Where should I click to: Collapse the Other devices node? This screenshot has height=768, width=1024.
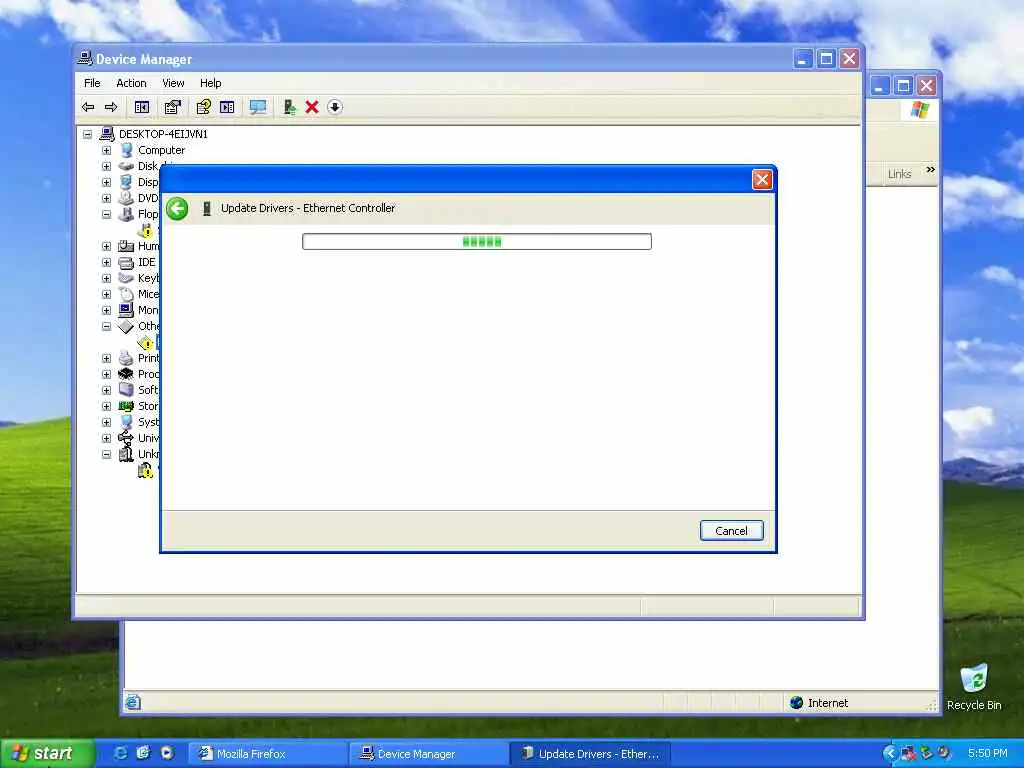[x=106, y=327]
